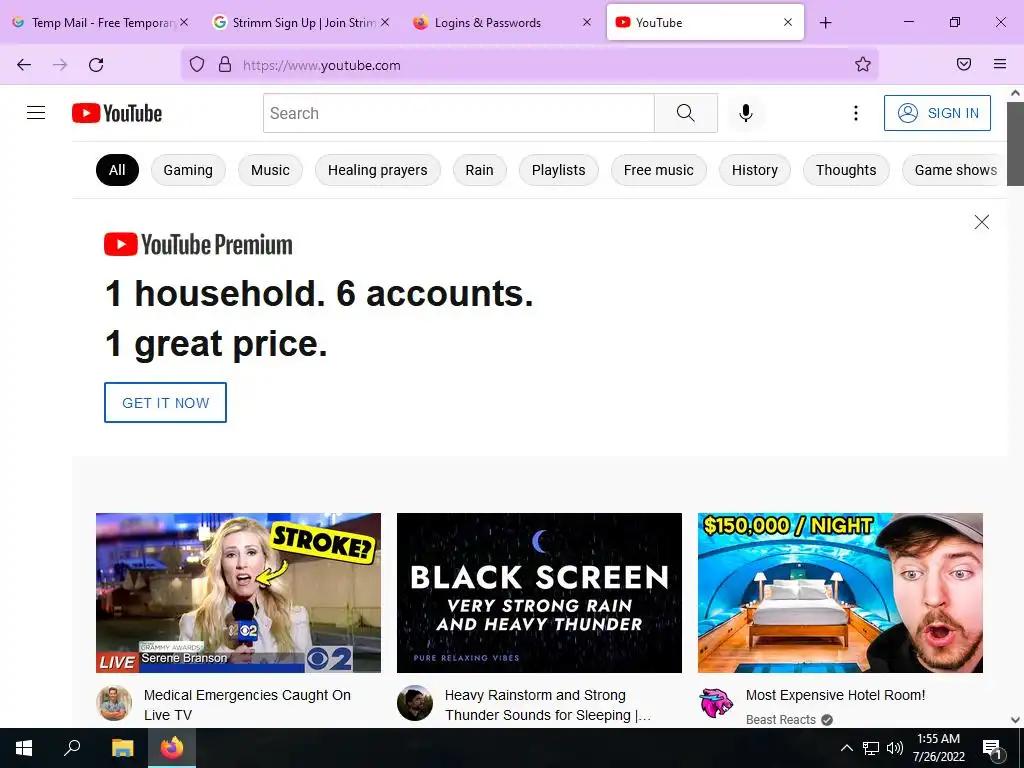Focus the YouTube Search field
Image resolution: width=1024 pixels, height=768 pixels.
(458, 113)
